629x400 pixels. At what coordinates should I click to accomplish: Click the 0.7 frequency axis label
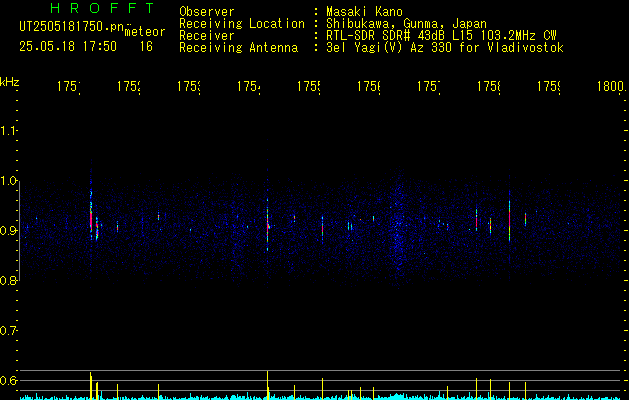[8, 331]
